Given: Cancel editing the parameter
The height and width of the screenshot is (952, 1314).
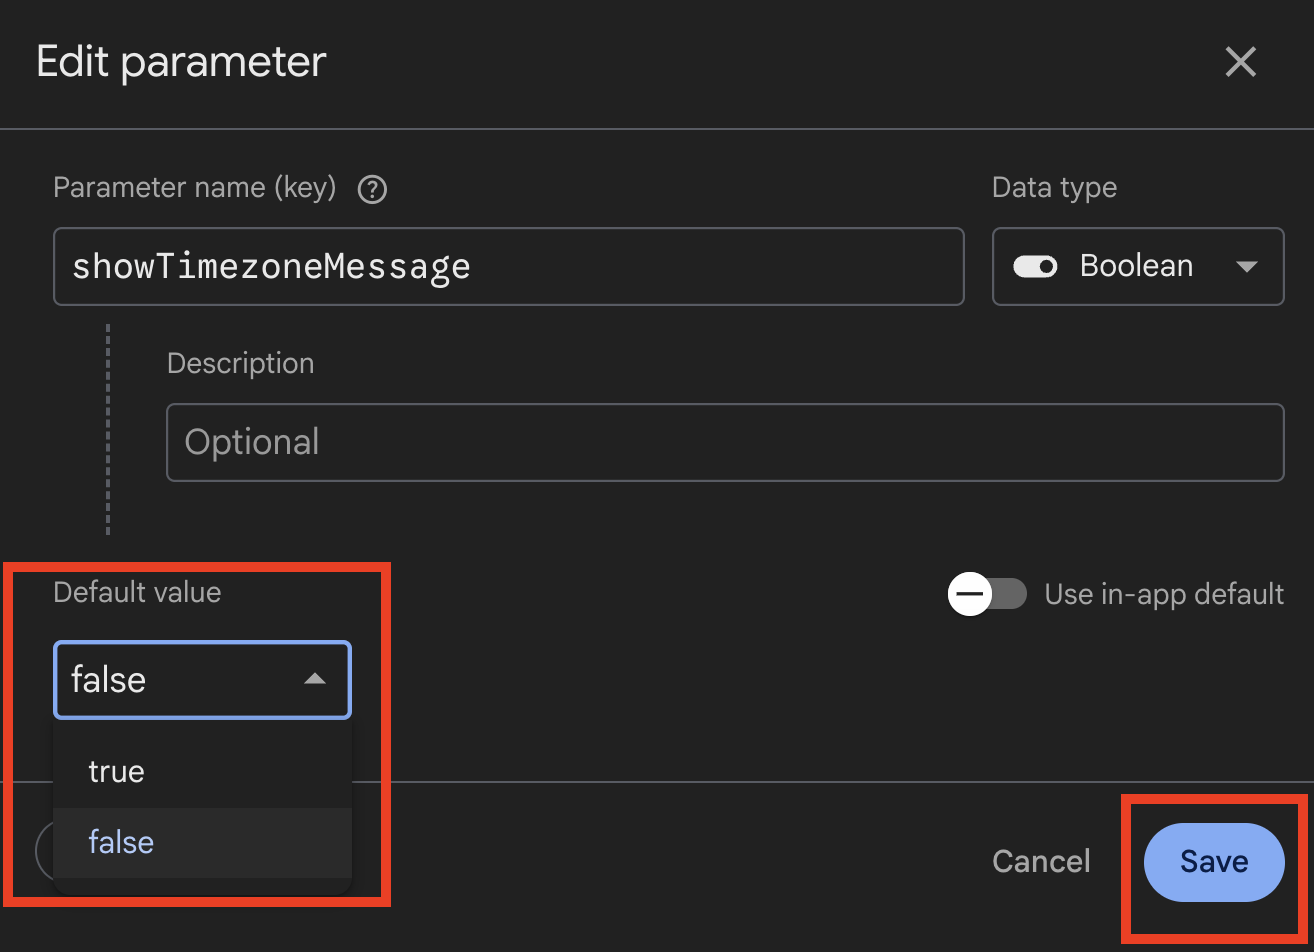Looking at the screenshot, I should click(x=1041, y=862).
